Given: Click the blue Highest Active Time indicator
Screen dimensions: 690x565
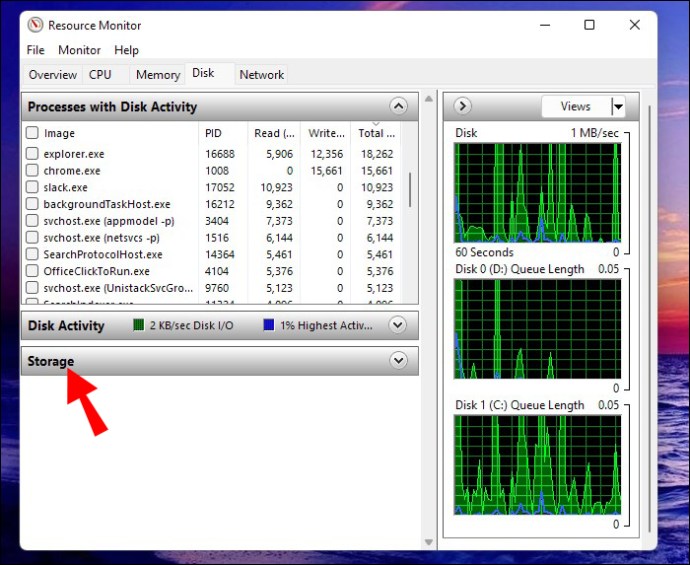Looking at the screenshot, I should [268, 325].
